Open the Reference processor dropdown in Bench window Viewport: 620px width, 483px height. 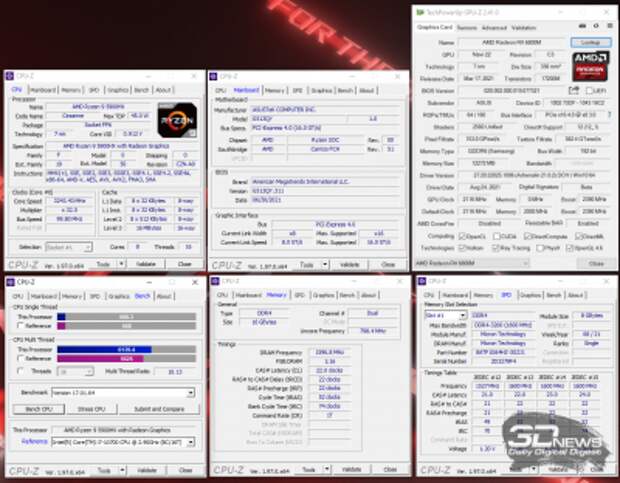coord(123,441)
